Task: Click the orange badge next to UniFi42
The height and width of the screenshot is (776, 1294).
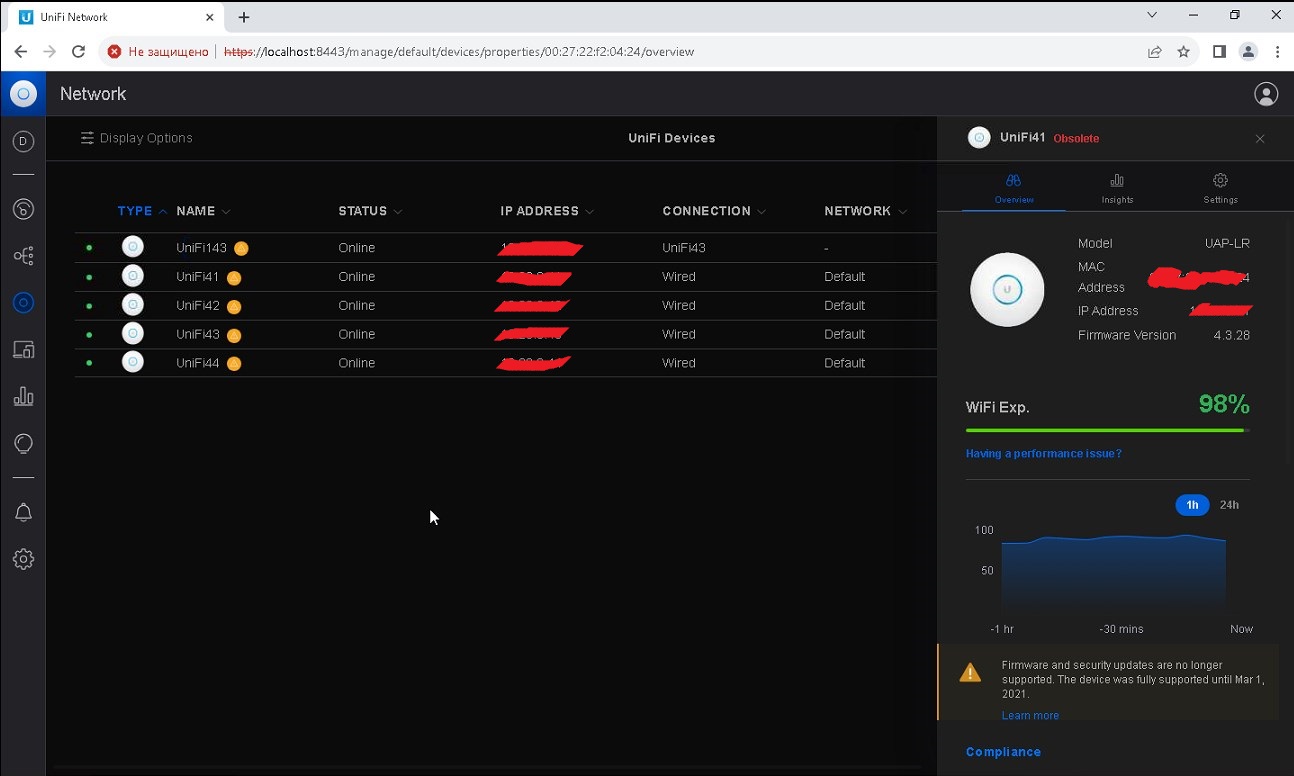Action: coord(233,306)
